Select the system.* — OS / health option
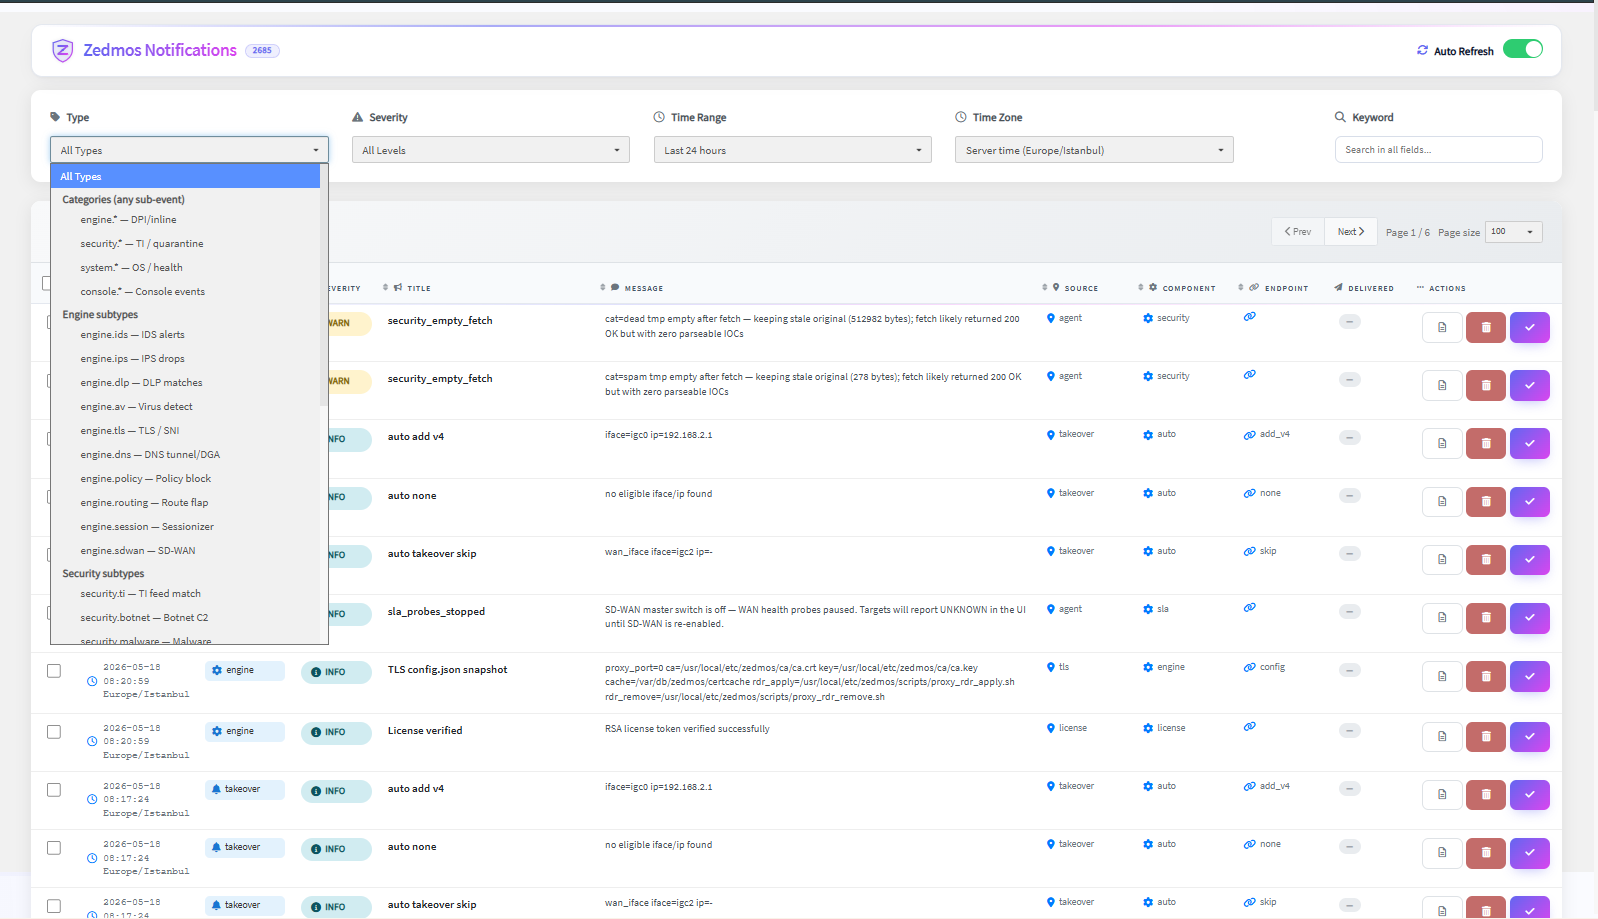 [185, 268]
